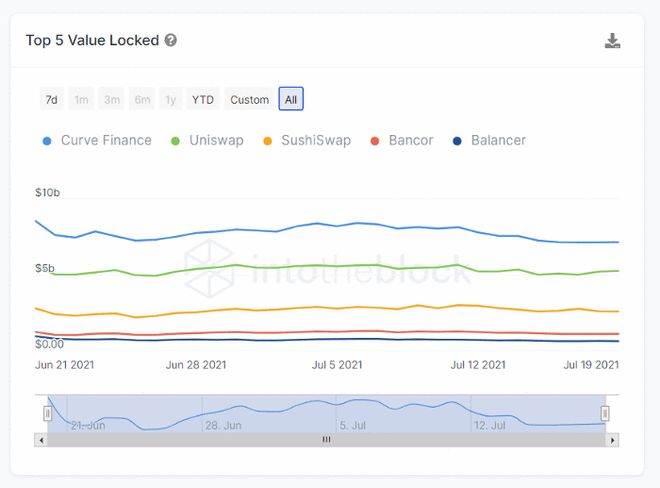Click the help question mark icon
660x488 pixels.
click(x=171, y=41)
